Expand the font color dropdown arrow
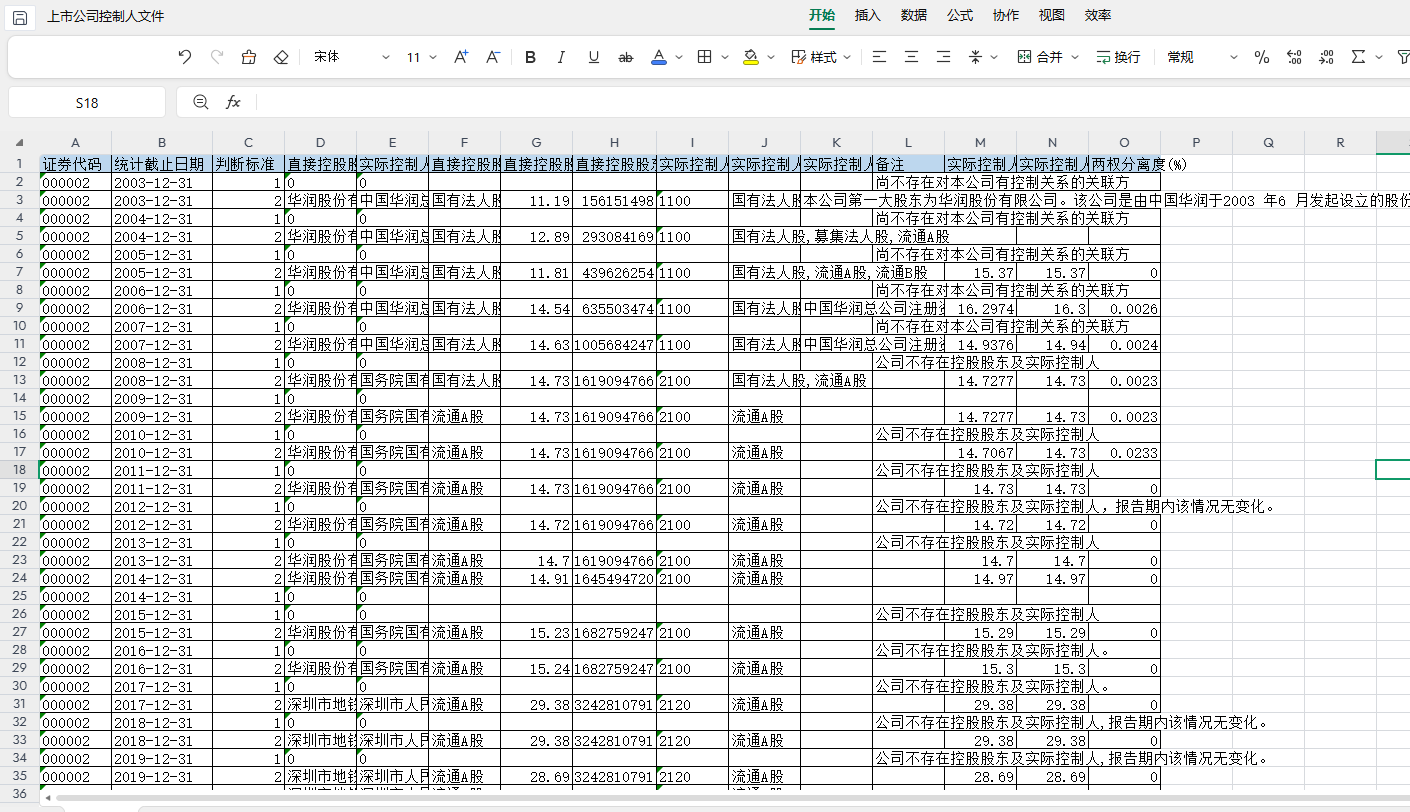Image resolution: width=1410 pixels, height=812 pixels. (x=679, y=57)
